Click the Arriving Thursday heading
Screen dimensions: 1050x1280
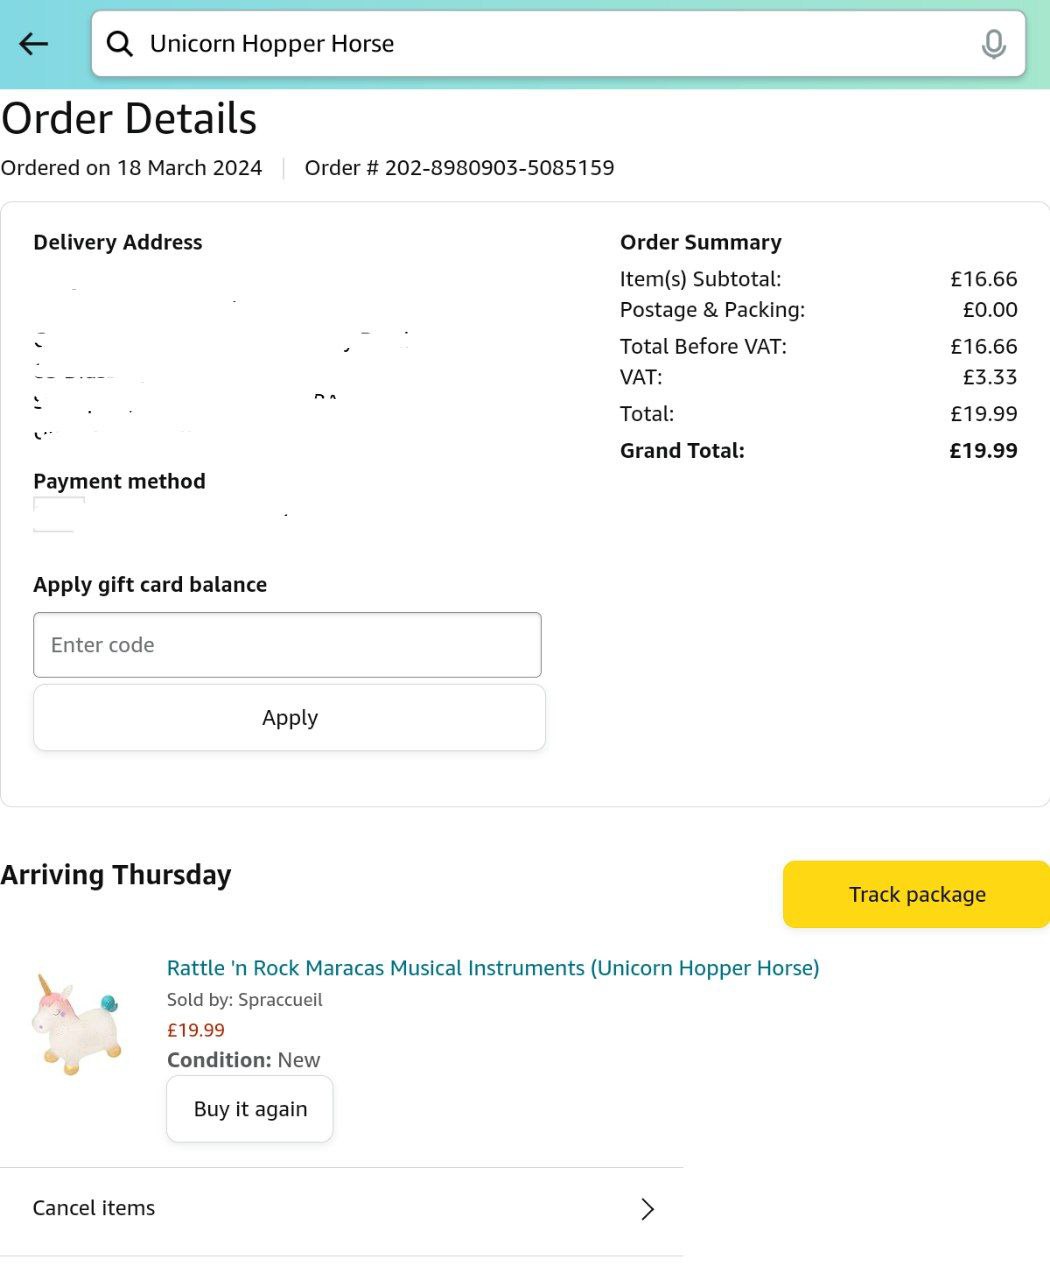coord(116,875)
